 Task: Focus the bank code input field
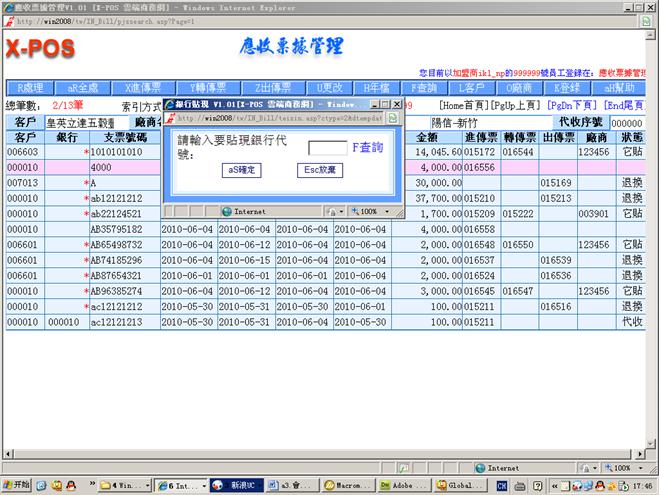(327, 148)
